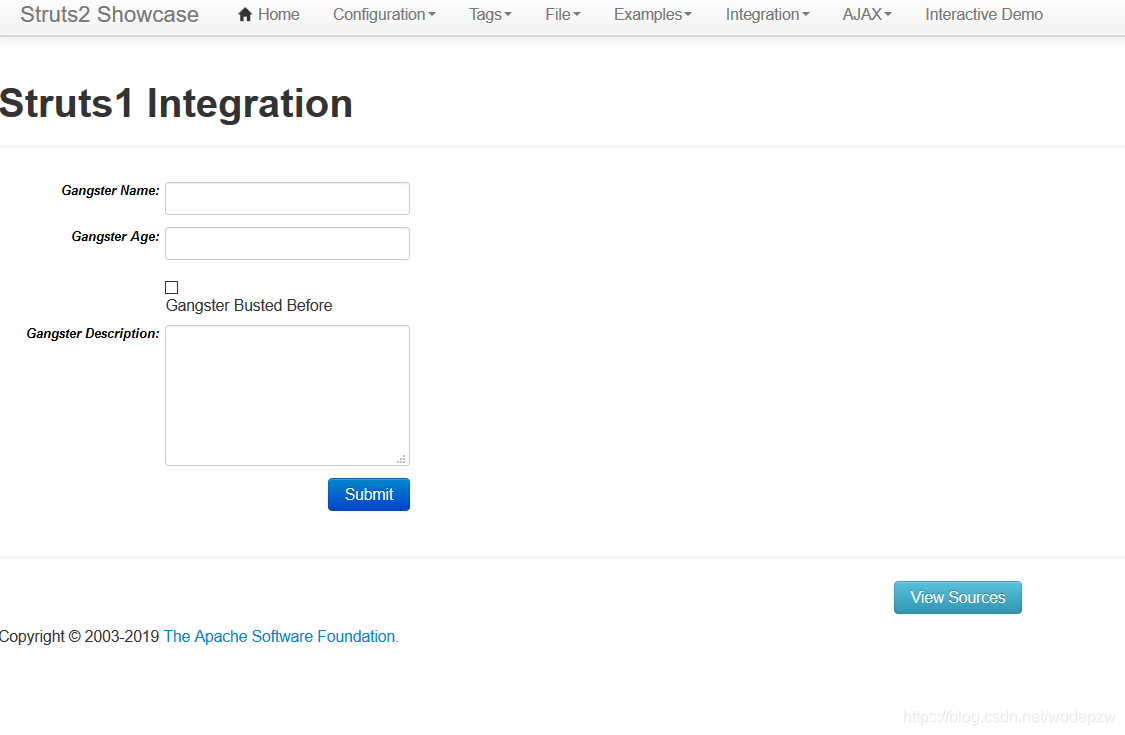Expand the Integration dropdown menu

click(x=767, y=14)
